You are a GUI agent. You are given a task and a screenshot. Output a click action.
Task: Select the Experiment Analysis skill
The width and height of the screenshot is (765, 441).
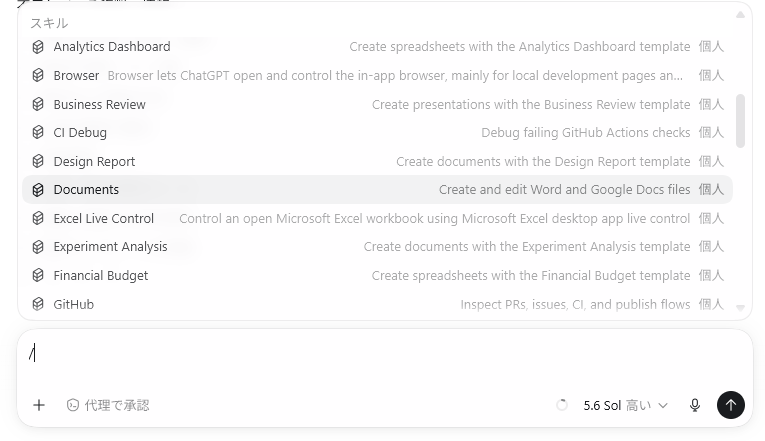point(377,247)
